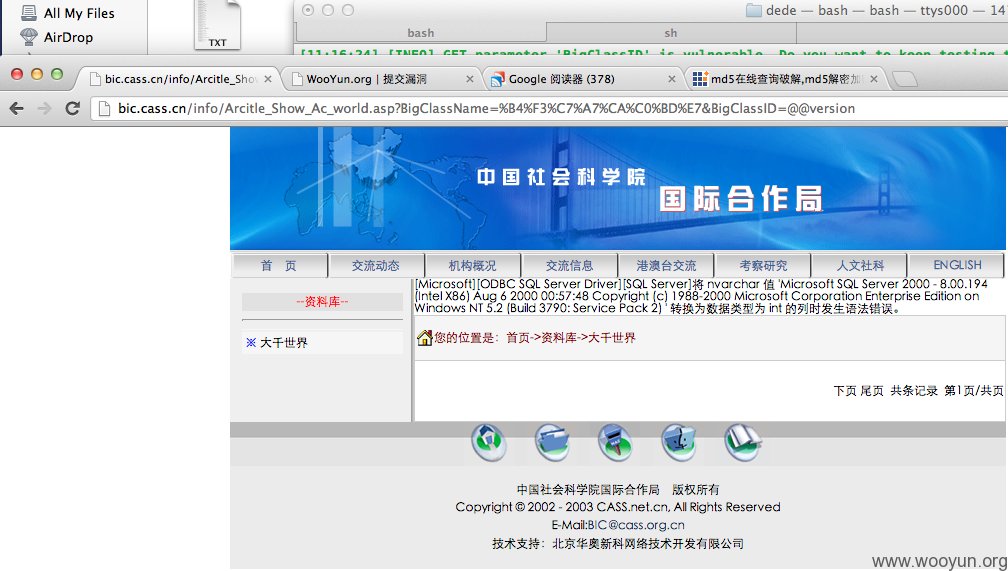The width and height of the screenshot is (1008, 571).
Task: Close the WooYun.org tab
Action: 470,79
